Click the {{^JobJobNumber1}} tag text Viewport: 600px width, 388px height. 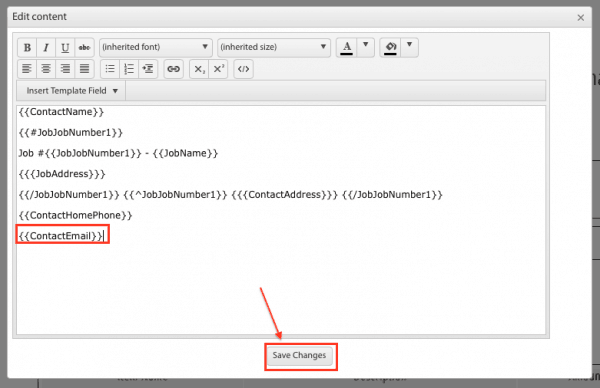[x=175, y=195]
